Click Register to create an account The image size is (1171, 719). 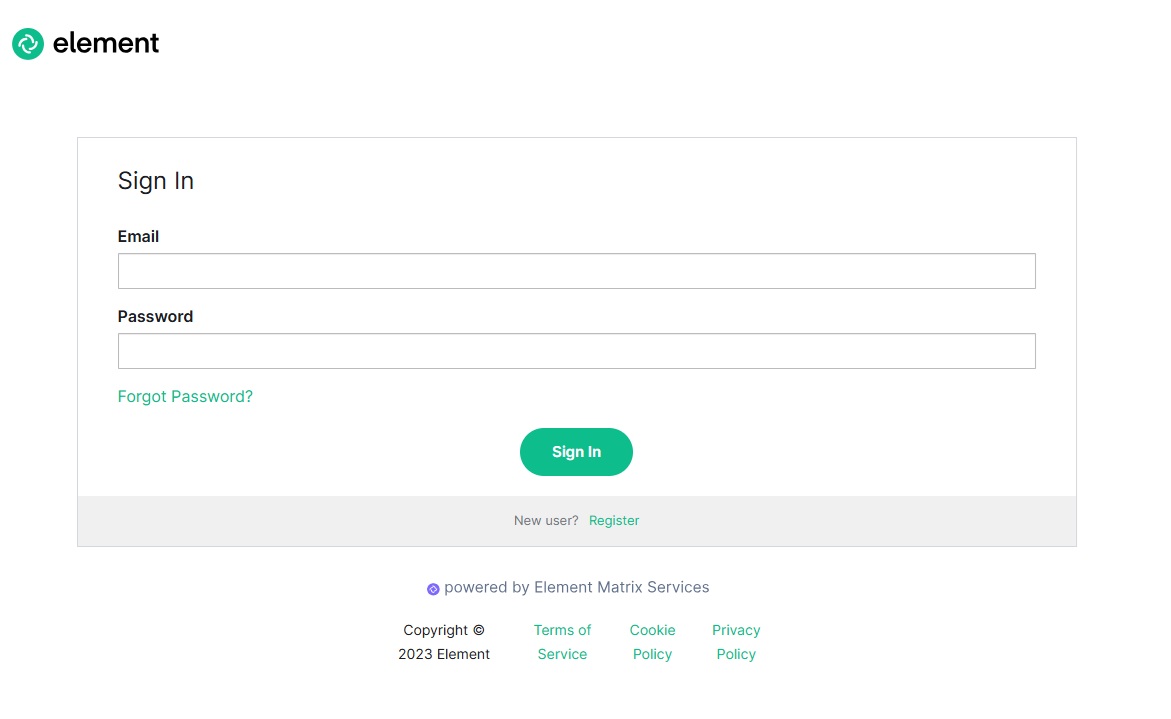click(x=613, y=520)
